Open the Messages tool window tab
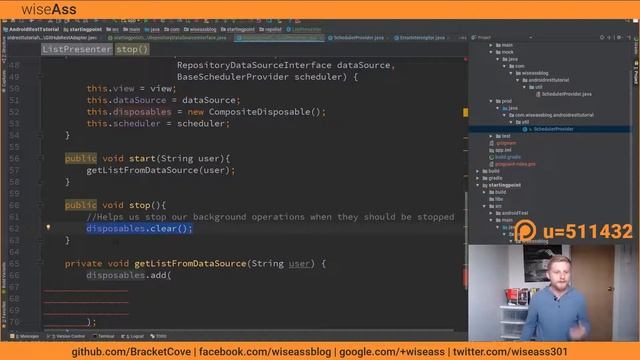 click(x=24, y=336)
